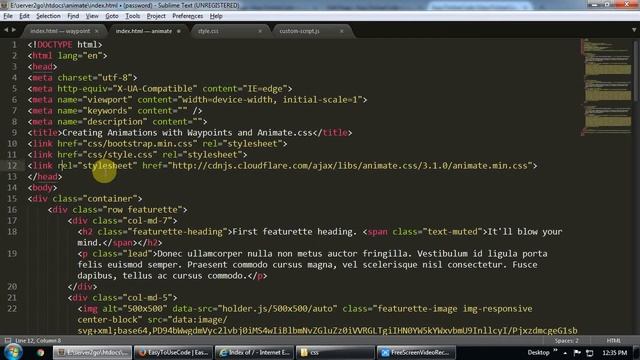
Task: Open the File menu
Action: tap(8, 16)
